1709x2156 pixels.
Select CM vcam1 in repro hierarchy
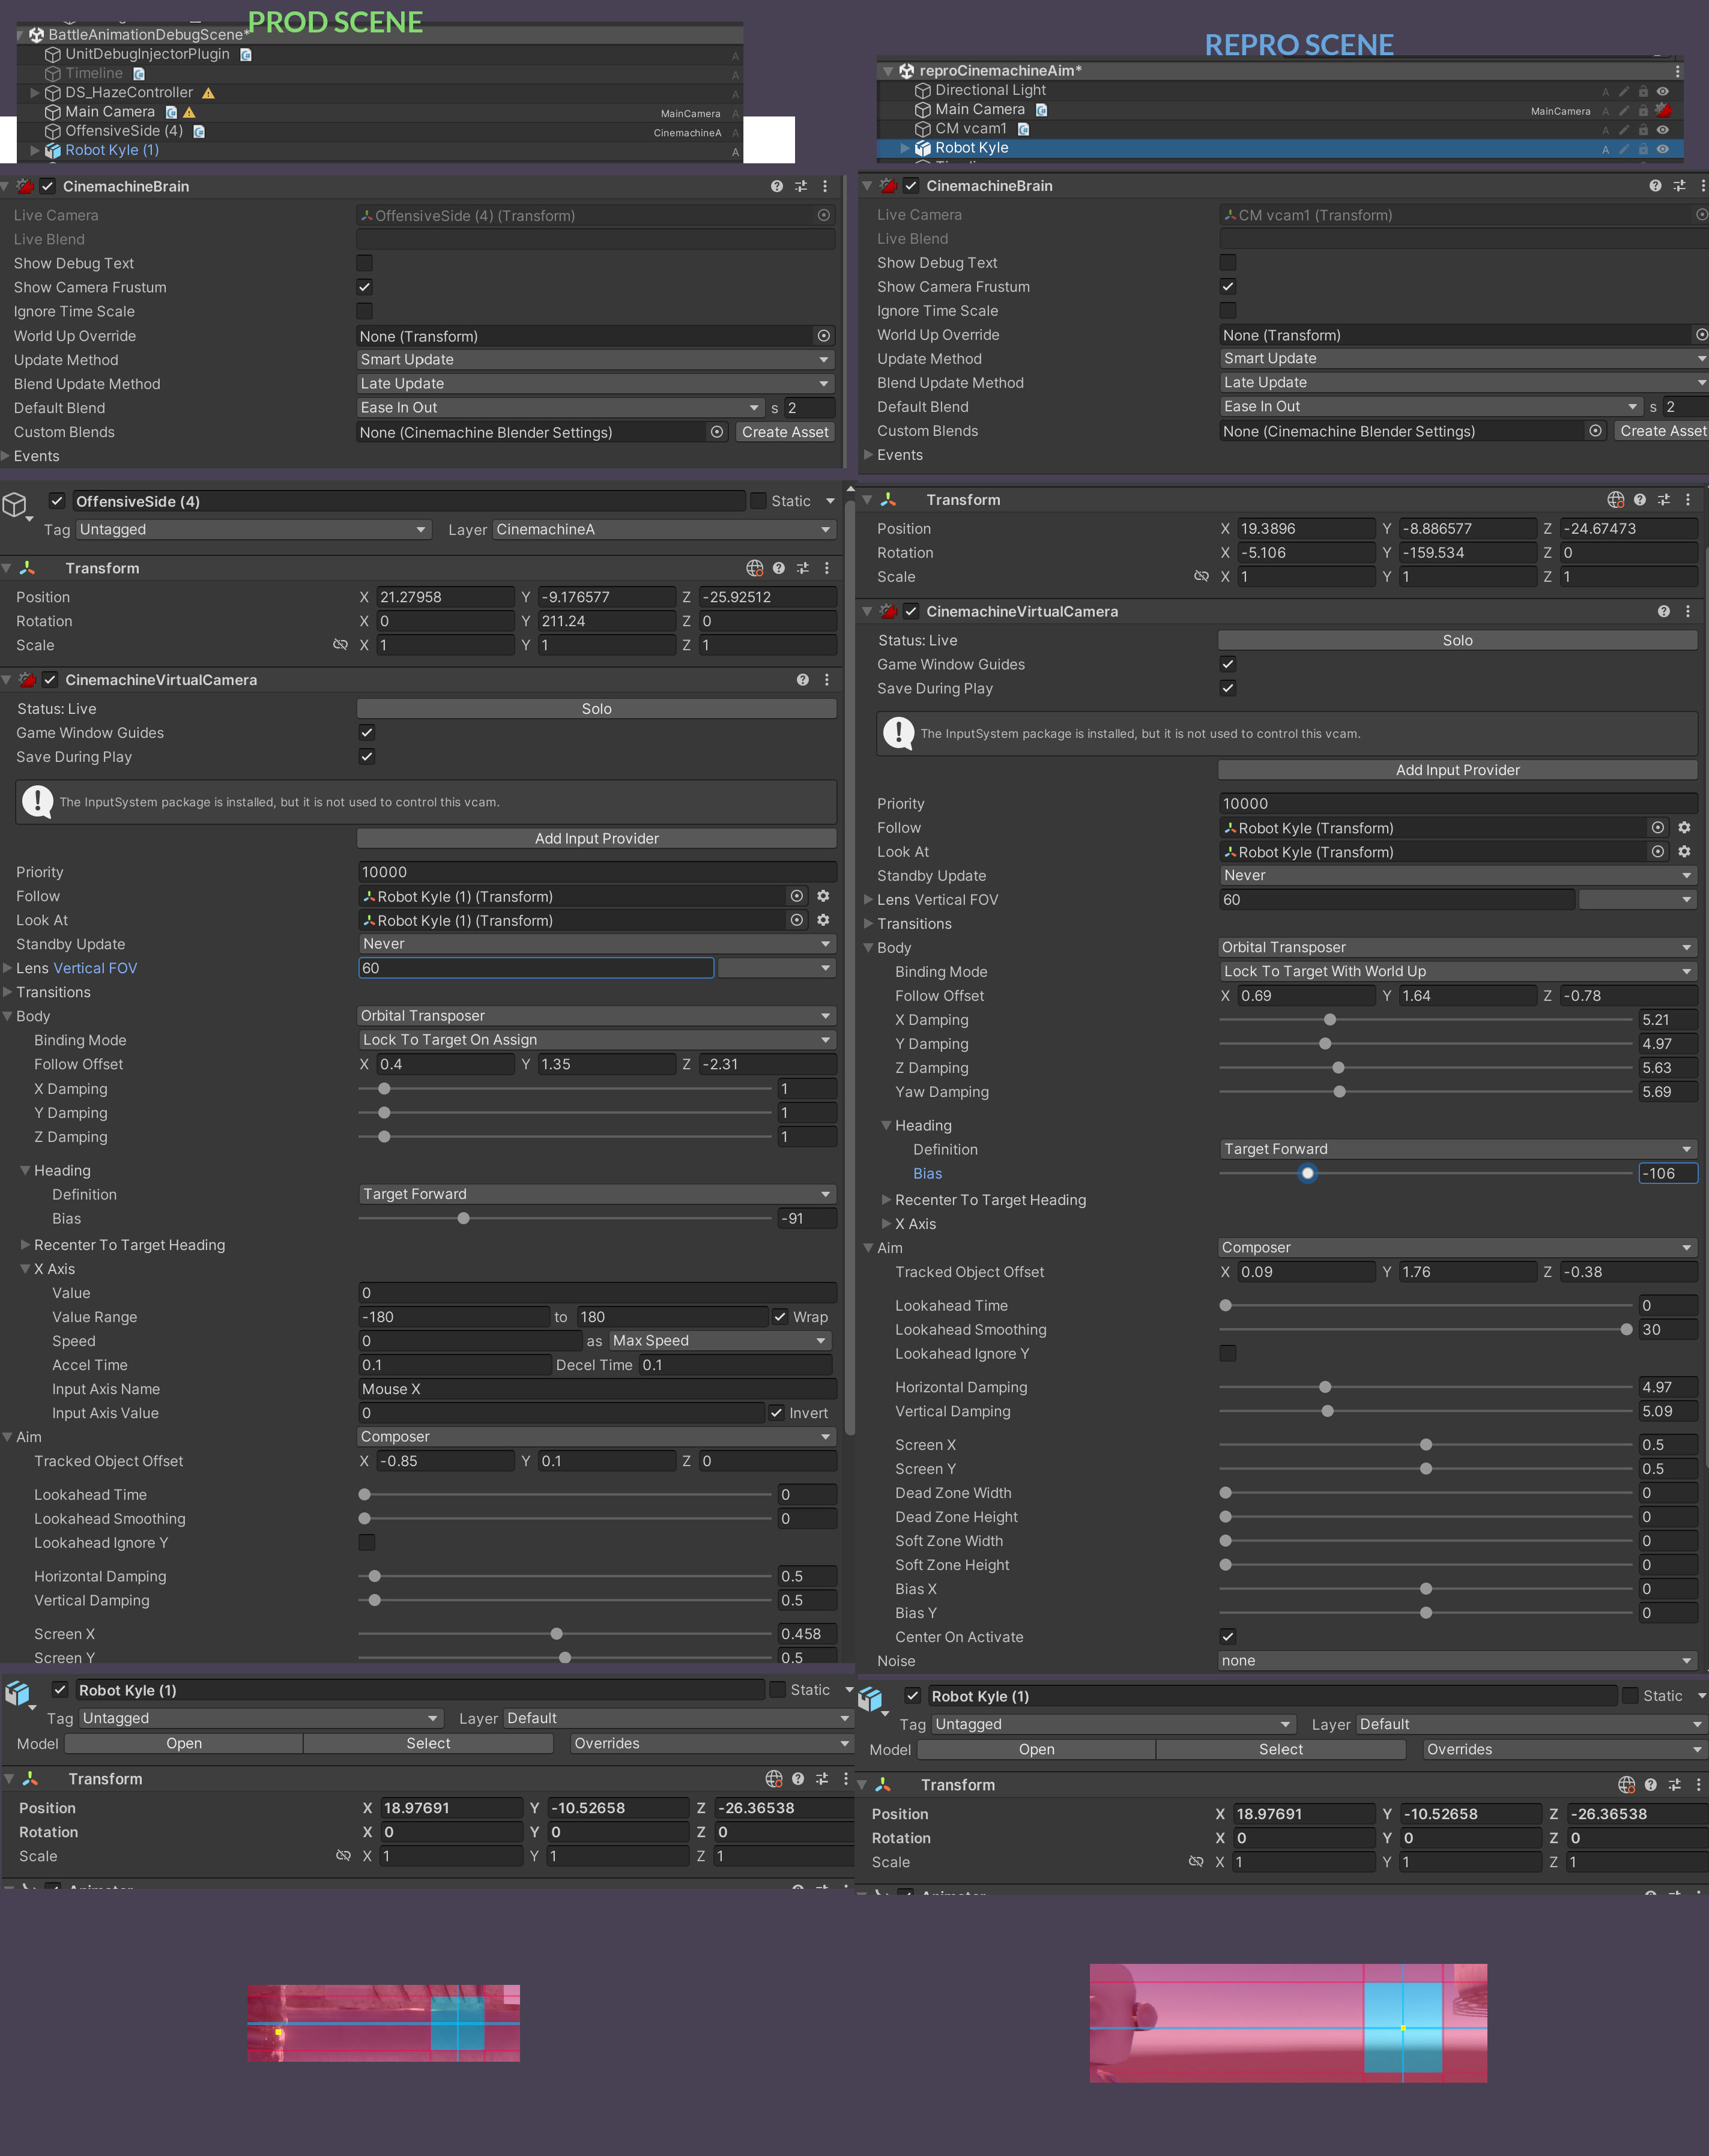click(971, 129)
